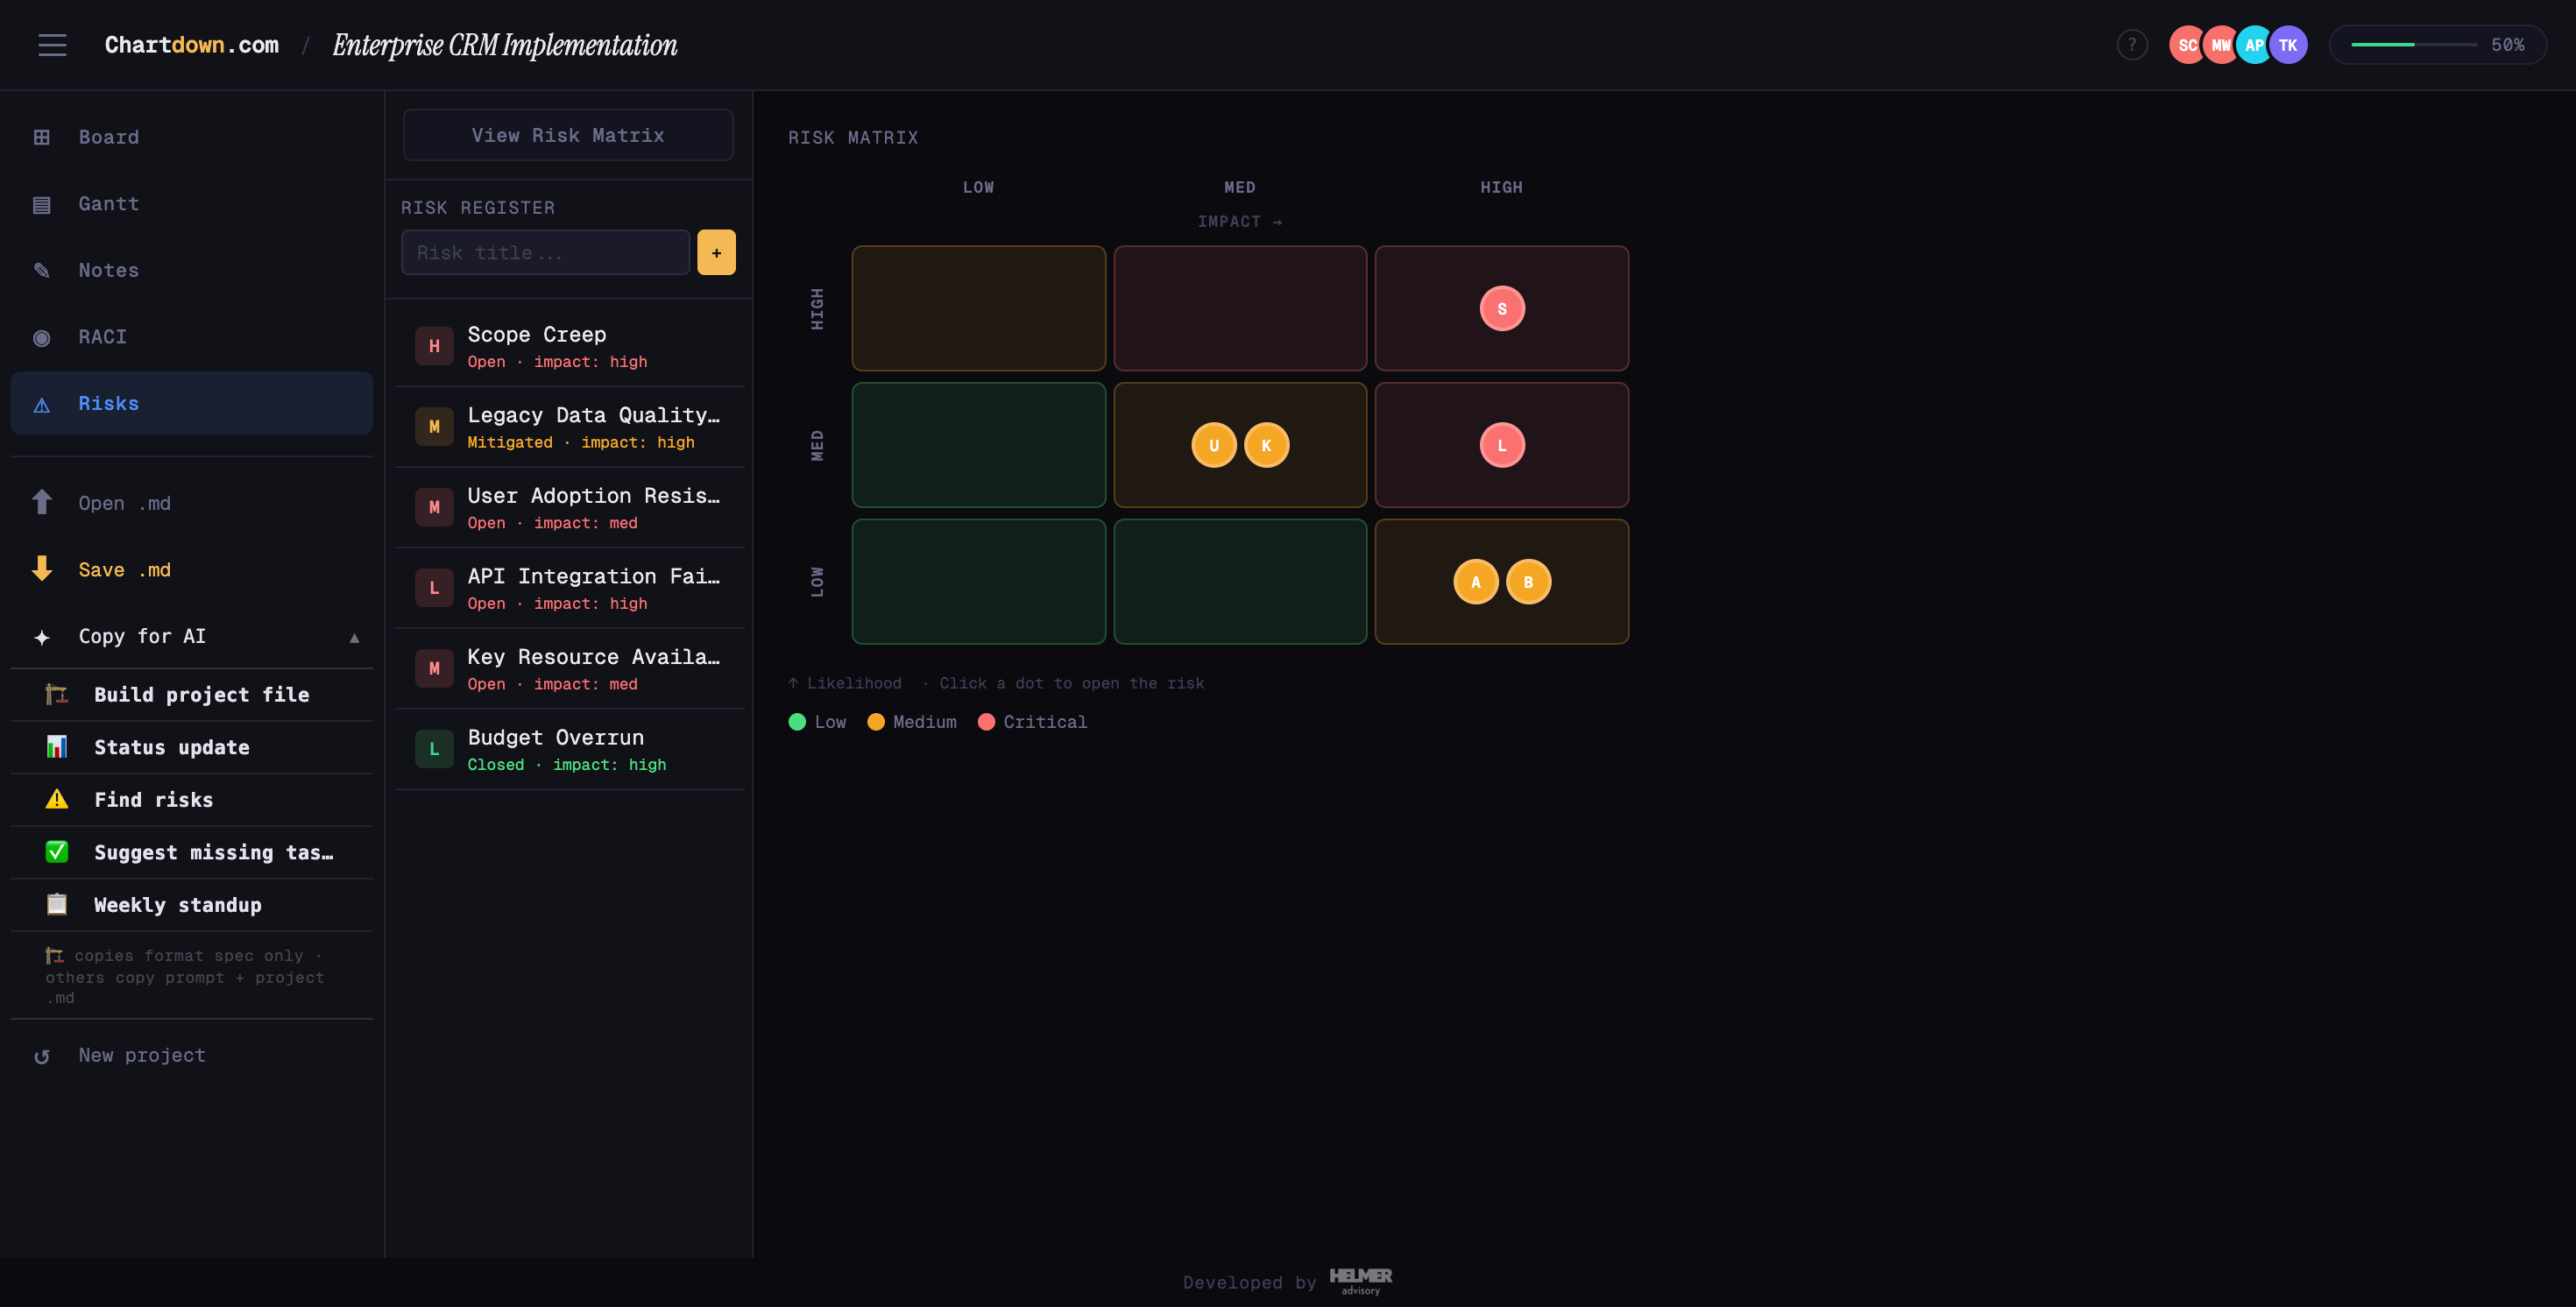Click the Critical legend dot

[x=989, y=721]
